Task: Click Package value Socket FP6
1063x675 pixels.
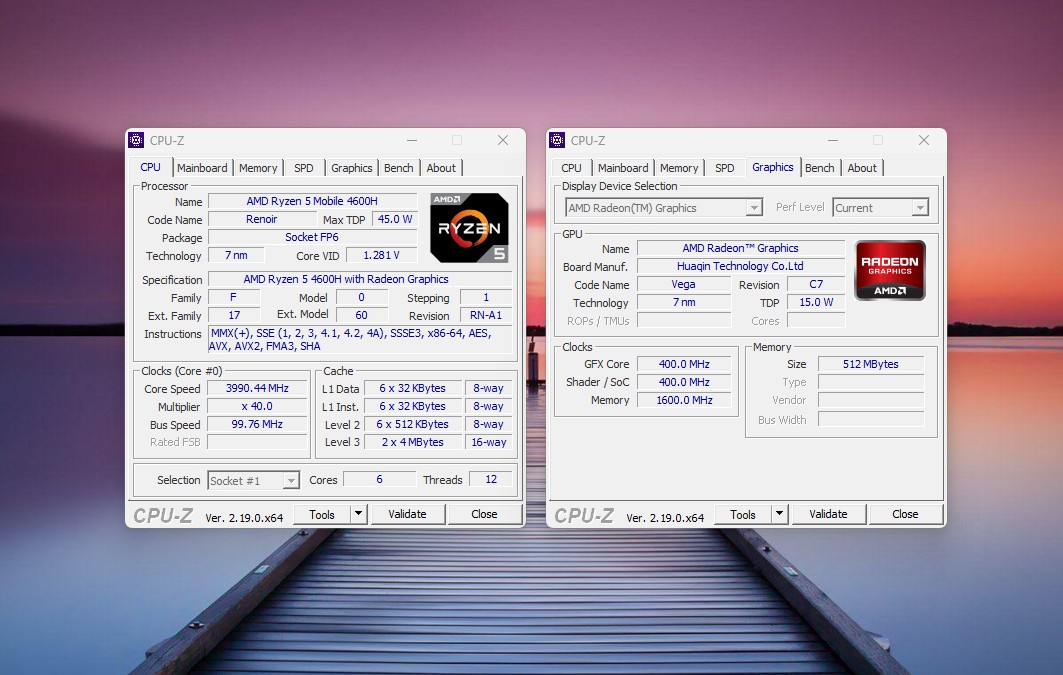Action: (x=313, y=237)
